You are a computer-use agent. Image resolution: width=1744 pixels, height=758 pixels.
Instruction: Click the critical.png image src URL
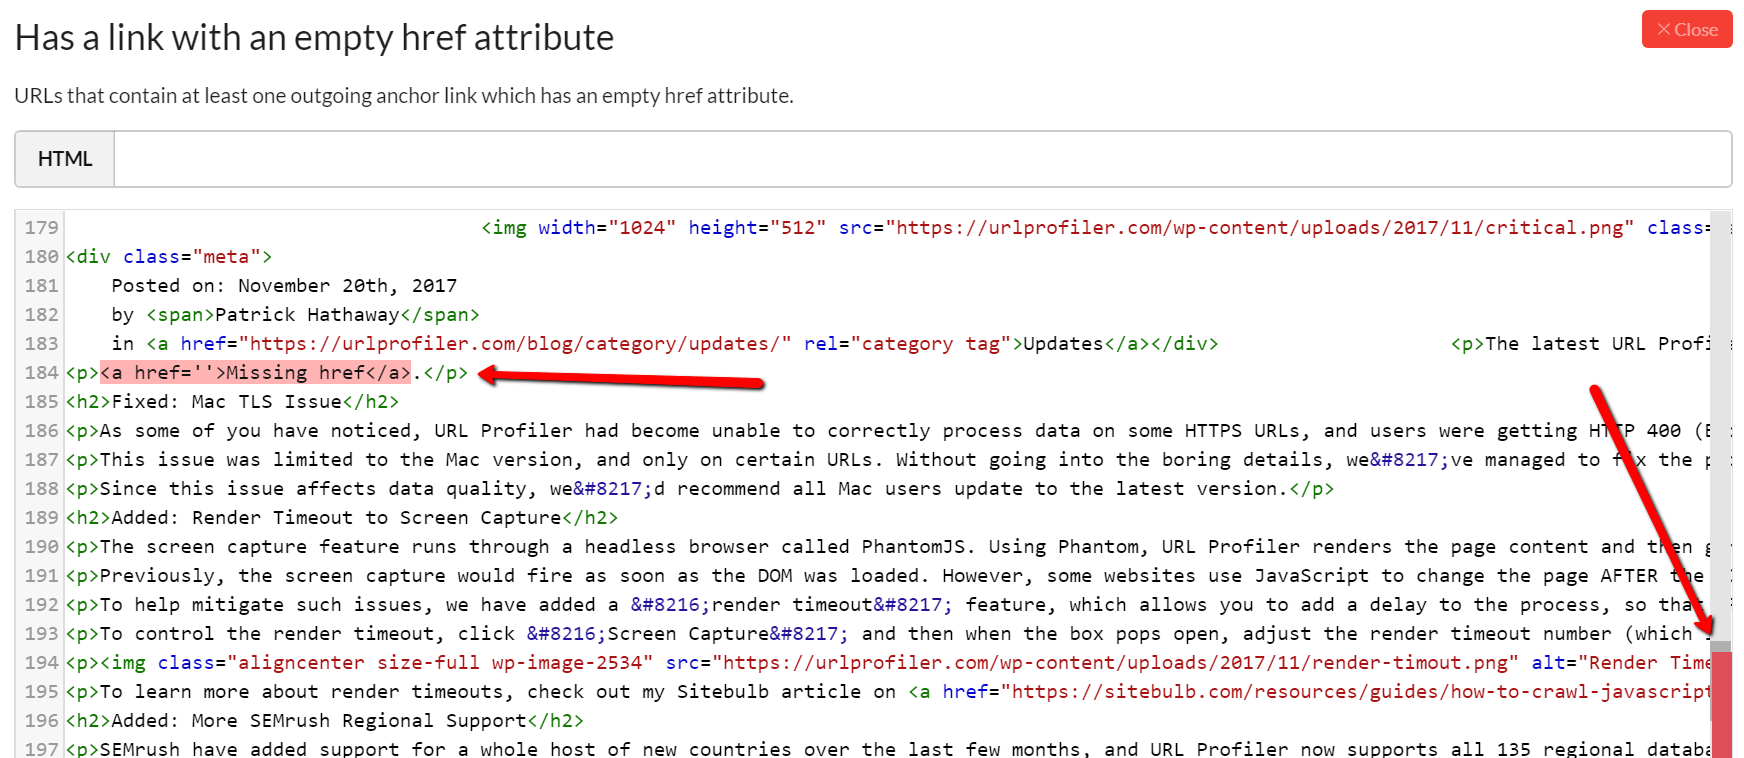click(1259, 228)
